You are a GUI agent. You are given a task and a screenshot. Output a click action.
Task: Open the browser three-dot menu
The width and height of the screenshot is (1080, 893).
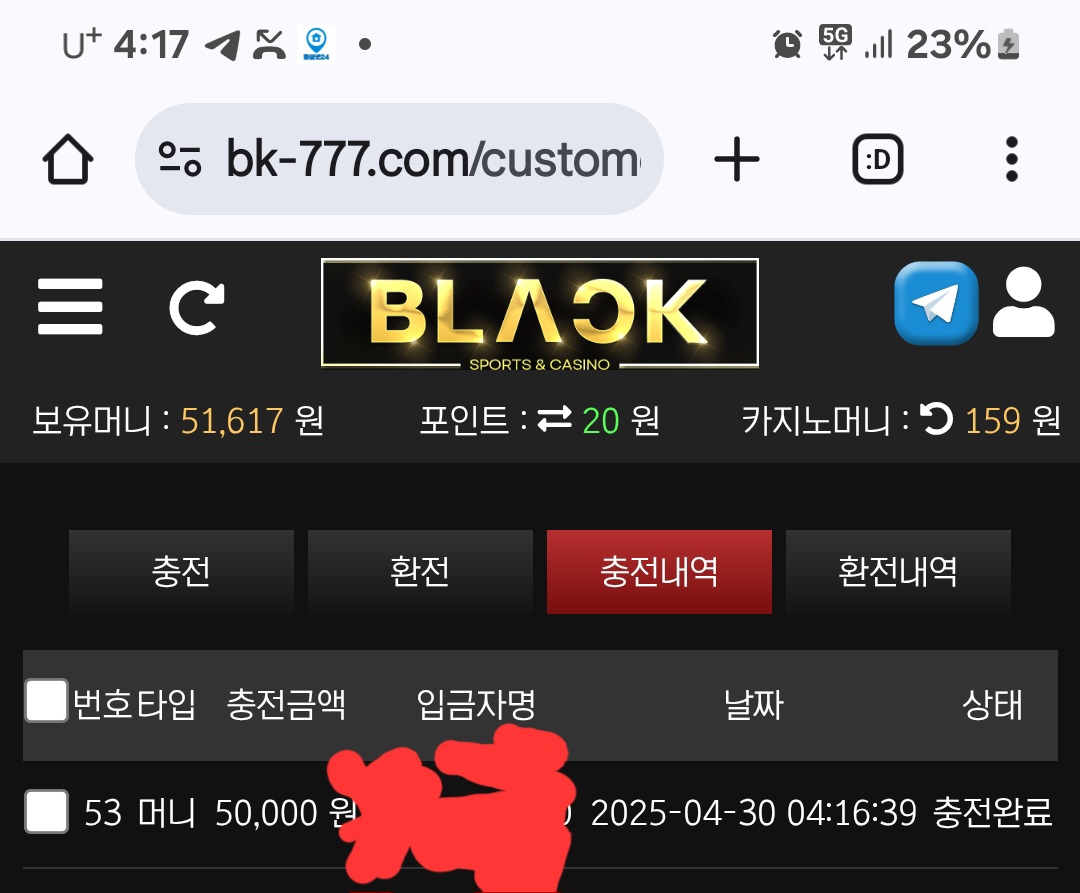[x=1011, y=159]
